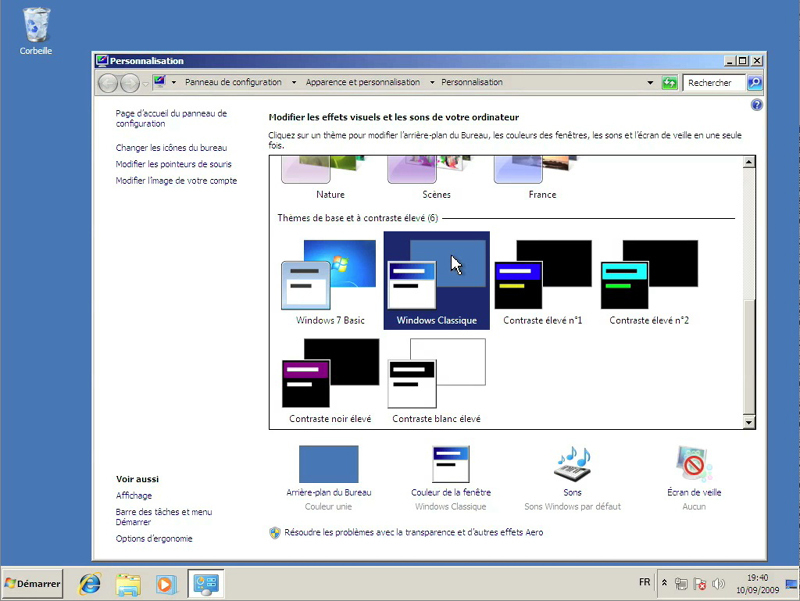This screenshot has height=601, width=800.
Task: Open the recent pages dropdown beside navigation arrows
Action: [x=145, y=83]
